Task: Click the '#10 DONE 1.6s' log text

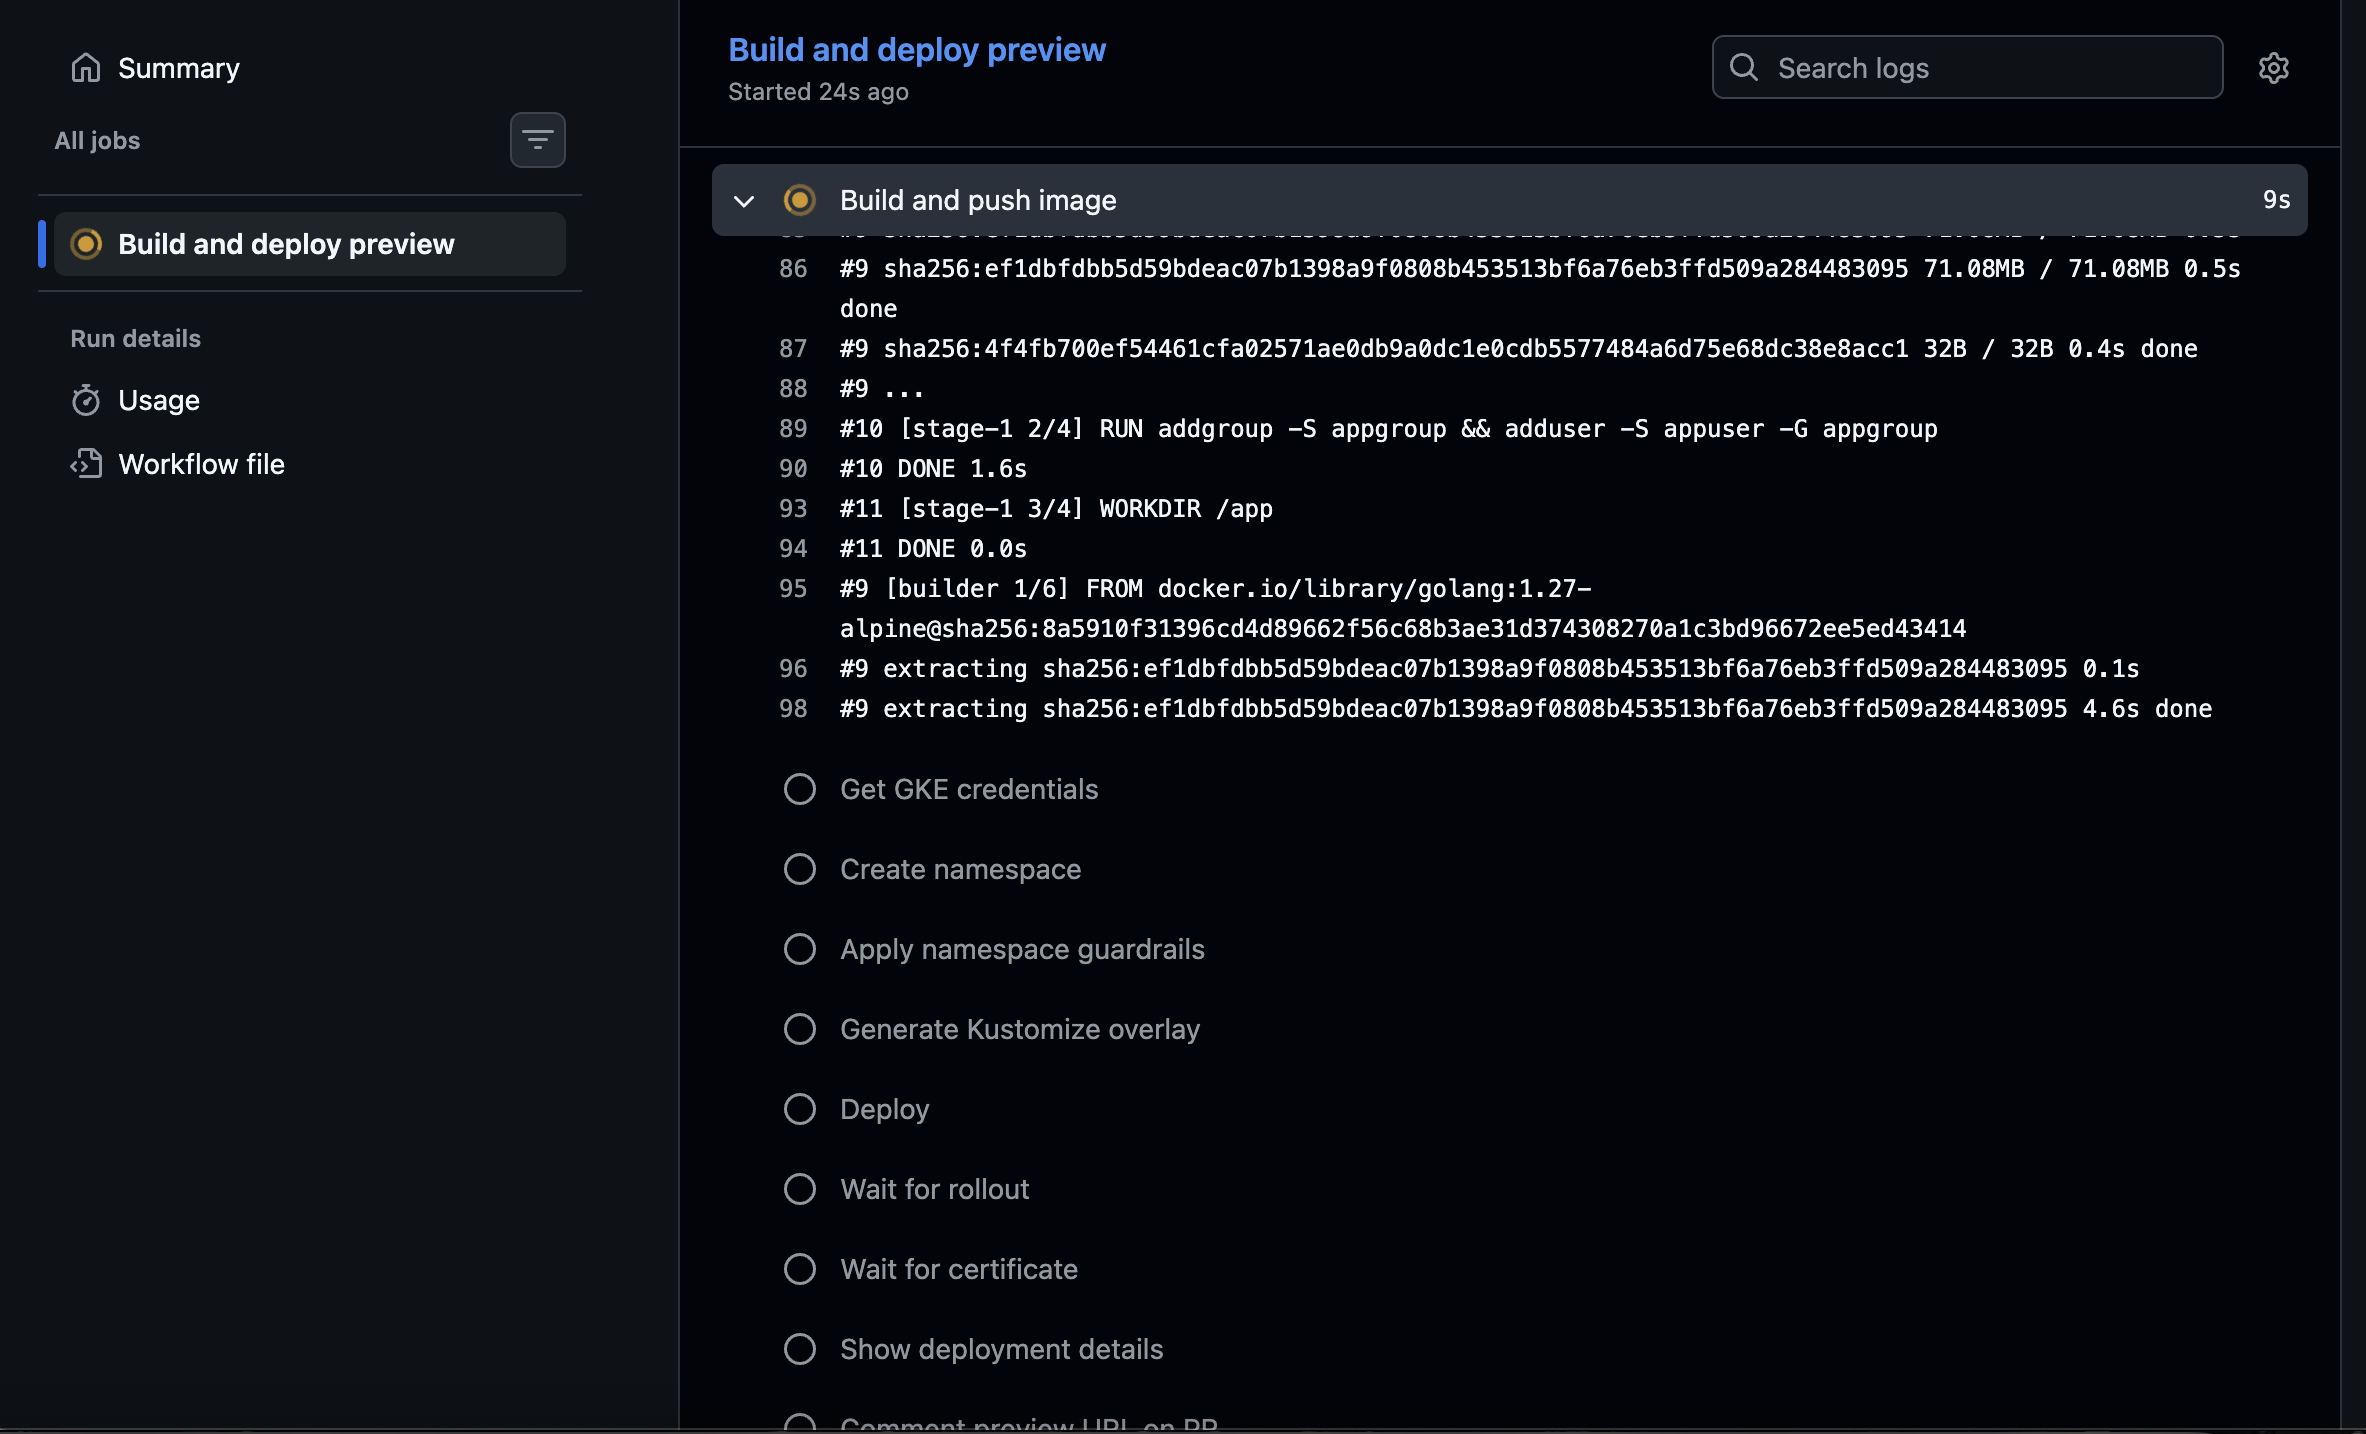Action: [x=933, y=468]
